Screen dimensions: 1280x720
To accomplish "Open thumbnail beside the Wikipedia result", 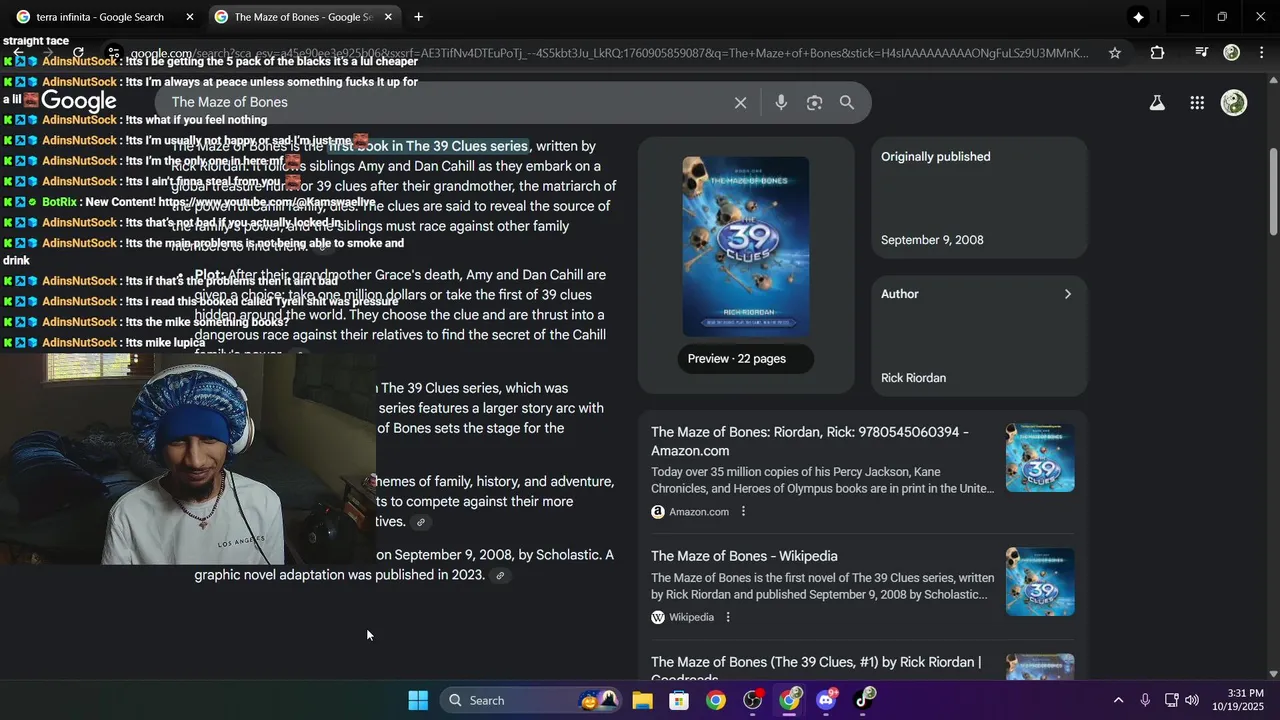I will pos(1040,582).
